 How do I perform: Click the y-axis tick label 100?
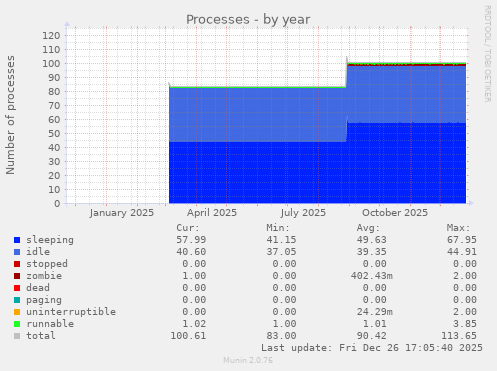(x=51, y=64)
